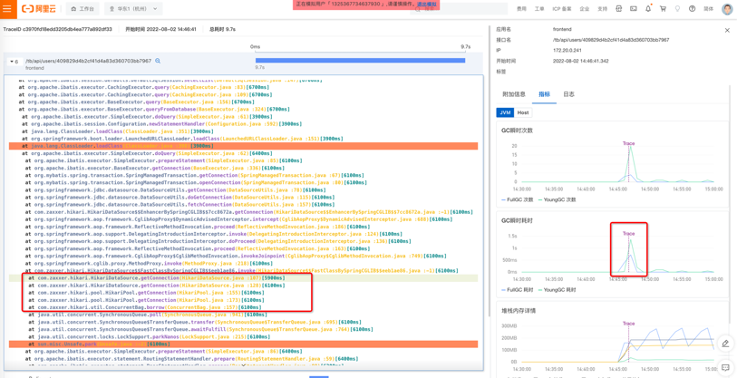The image size is (738, 378).
Task: Click the Configuration.newStatementHandler stack frame
Action: (161, 124)
